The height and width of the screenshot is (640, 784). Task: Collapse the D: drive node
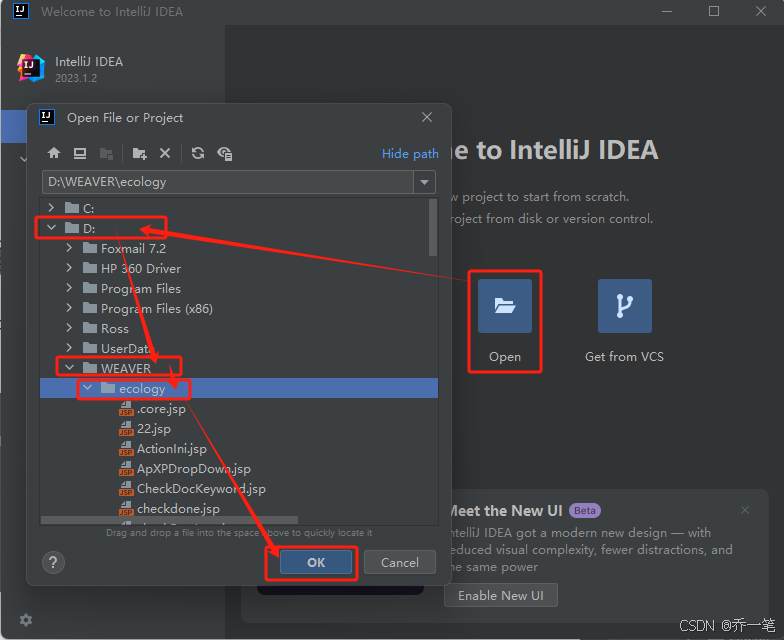[x=51, y=228]
